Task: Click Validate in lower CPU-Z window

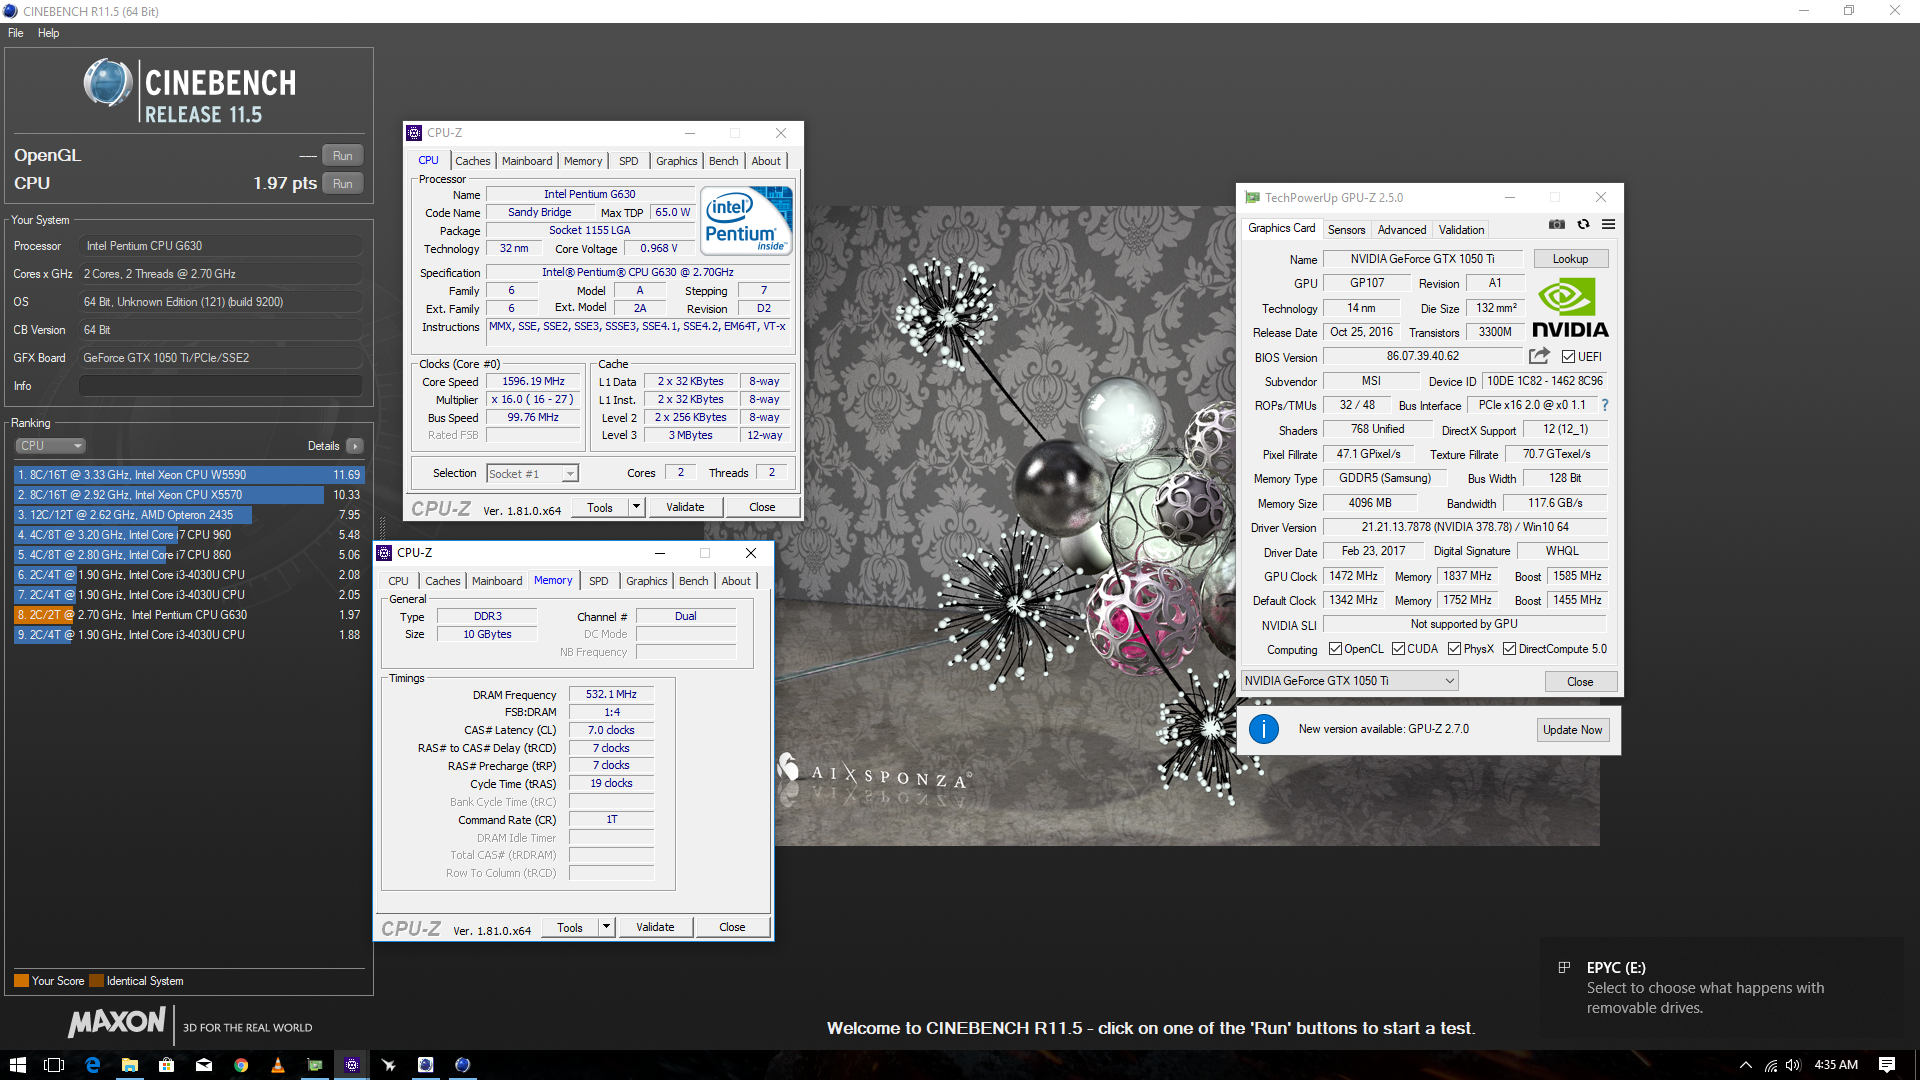Action: [x=655, y=927]
